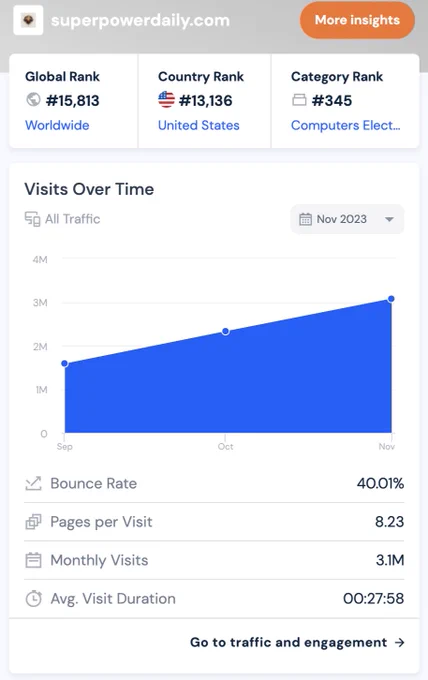Click the Global Rank value #15,813
Viewport: 428px width, 680px height.
coord(73,101)
